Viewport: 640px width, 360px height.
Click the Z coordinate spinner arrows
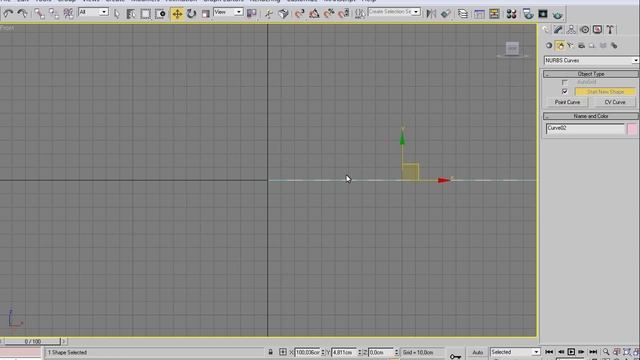pyautogui.click(x=396, y=352)
